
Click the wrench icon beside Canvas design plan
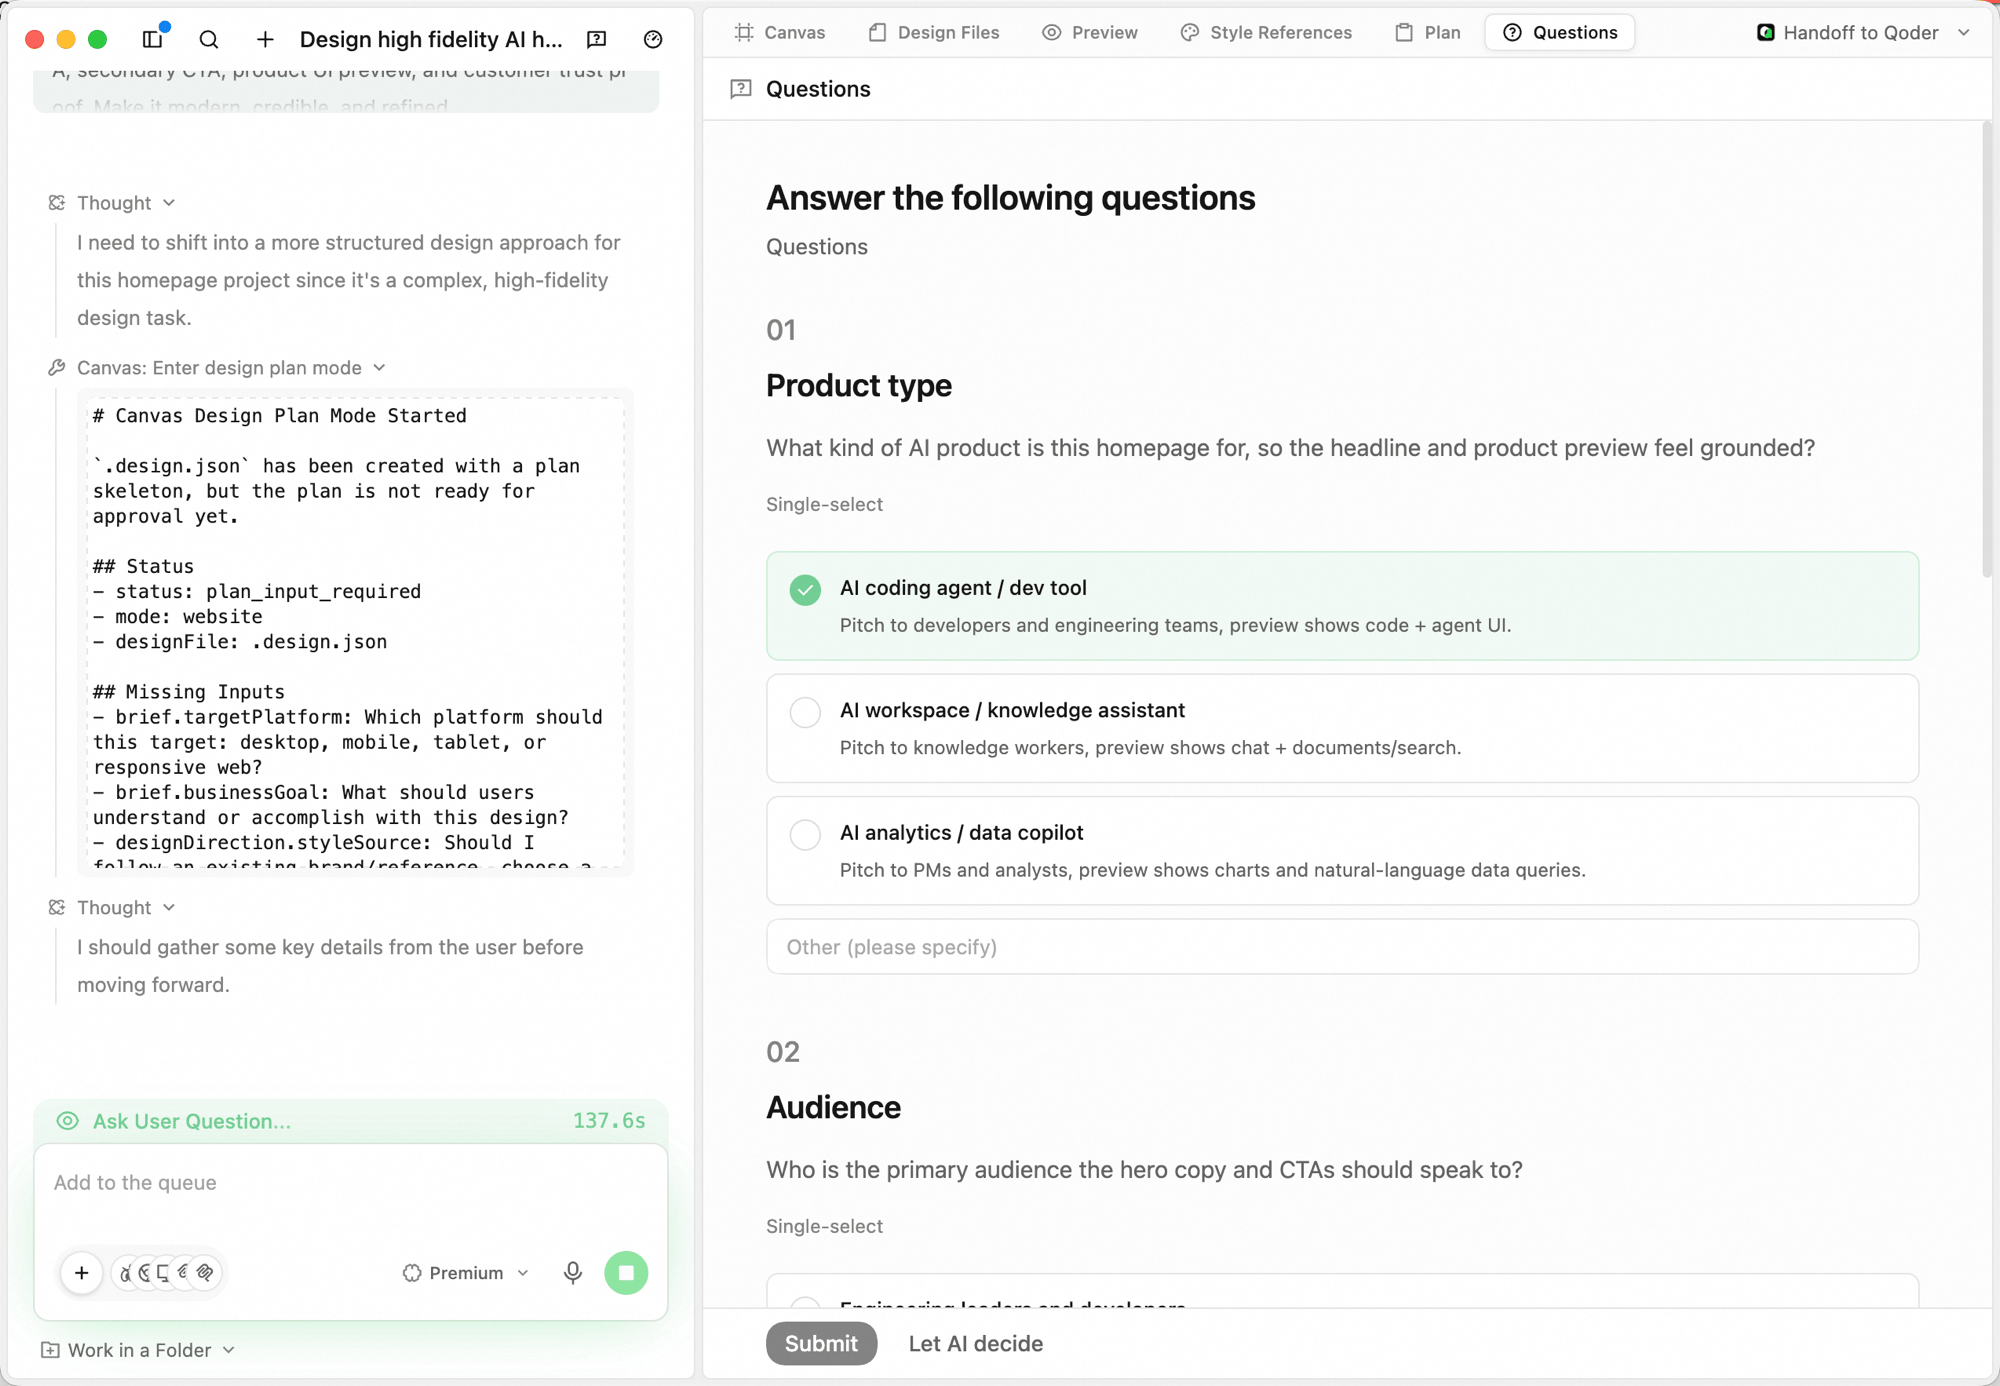[57, 368]
